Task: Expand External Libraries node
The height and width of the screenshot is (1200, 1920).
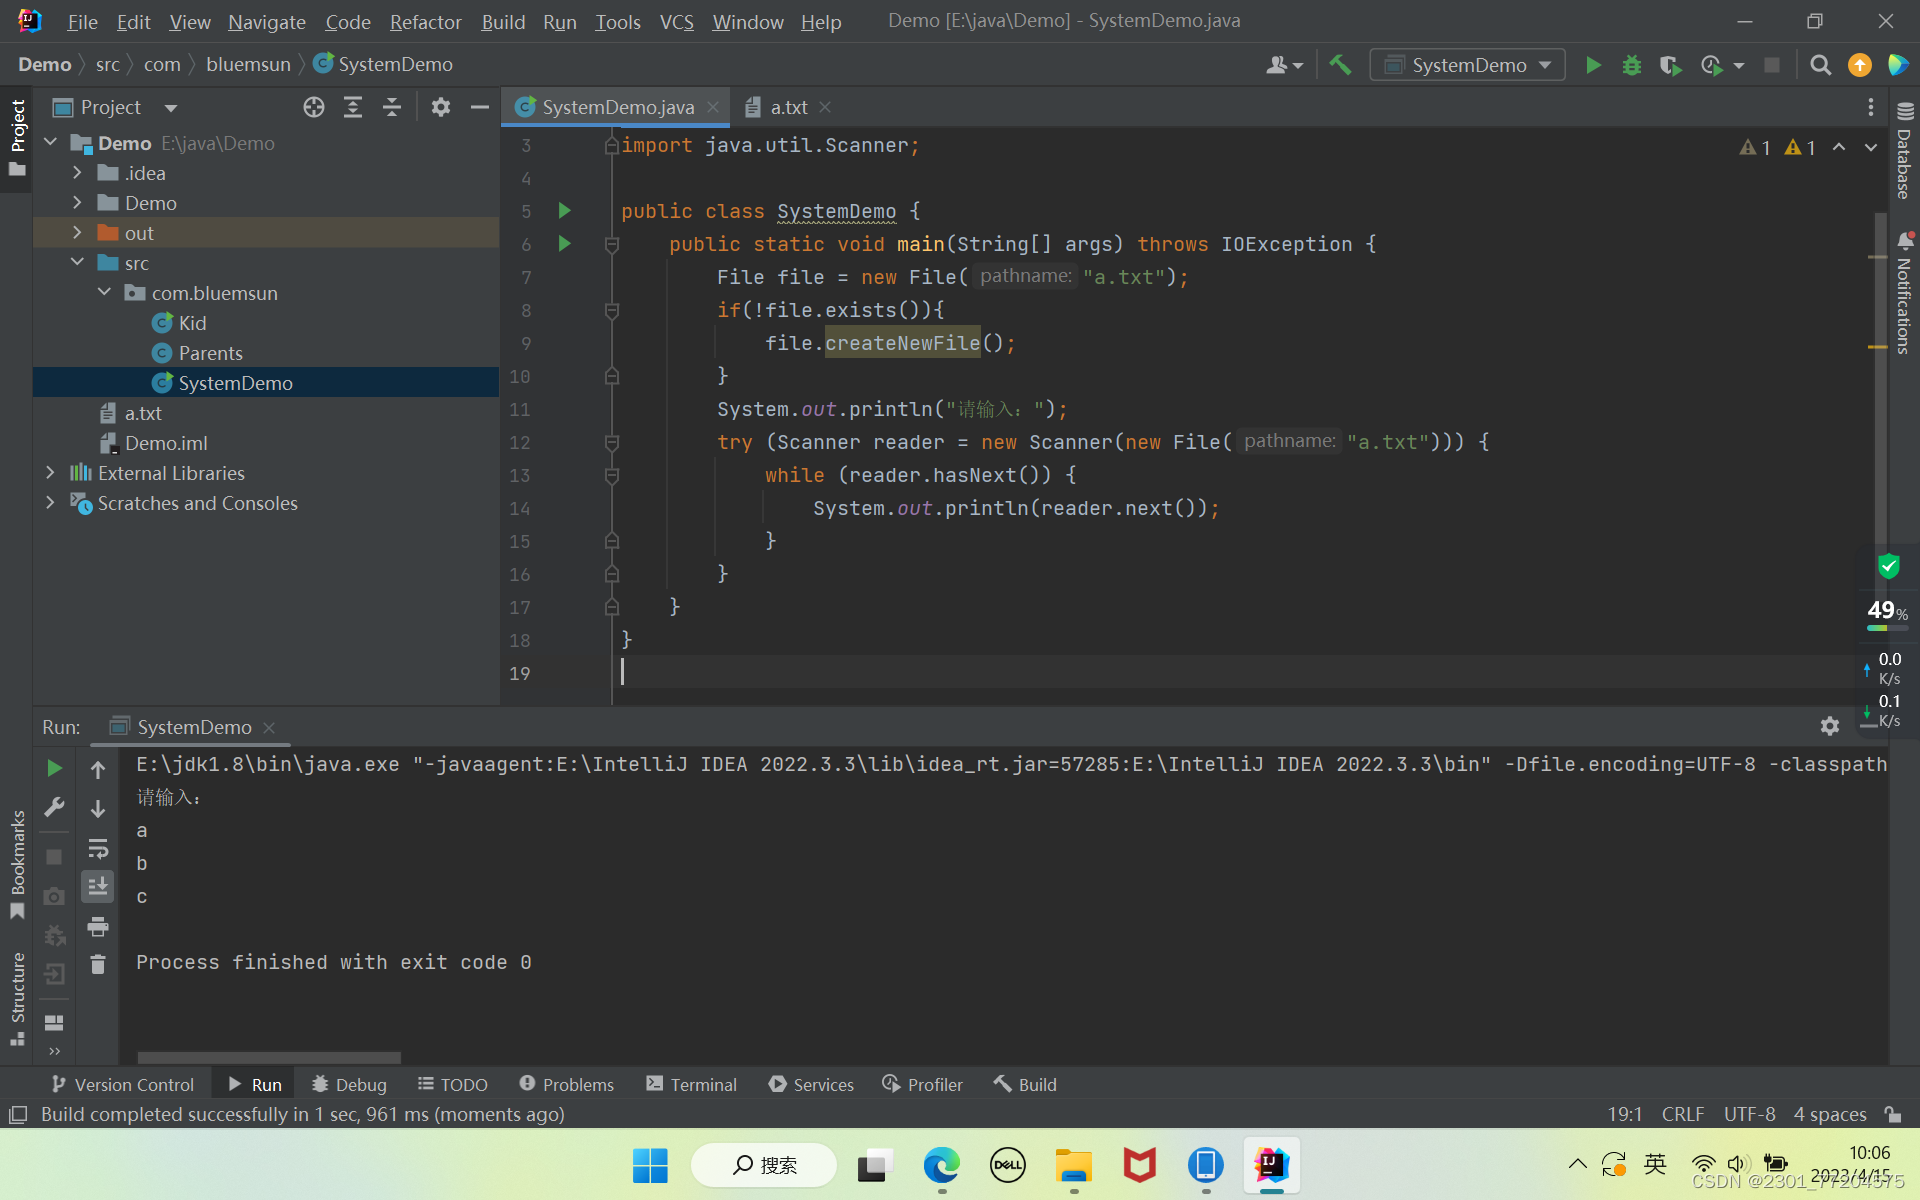Action: point(51,473)
